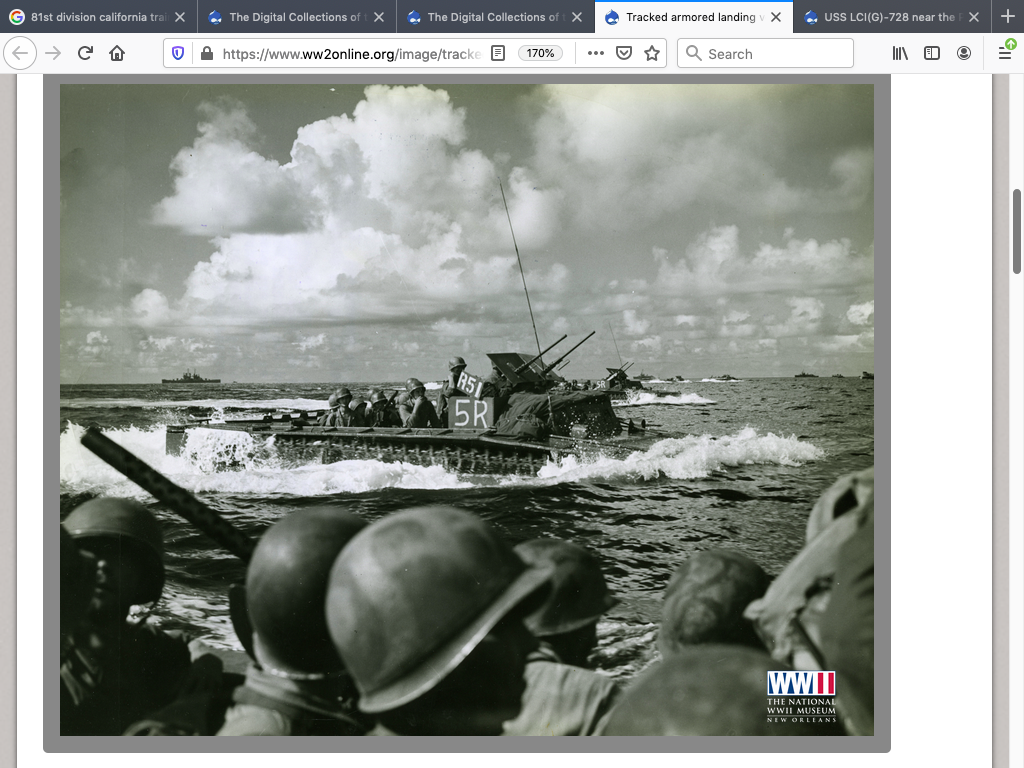Open a new tab with plus button
Image resolution: width=1024 pixels, height=768 pixels.
pos(1007,17)
